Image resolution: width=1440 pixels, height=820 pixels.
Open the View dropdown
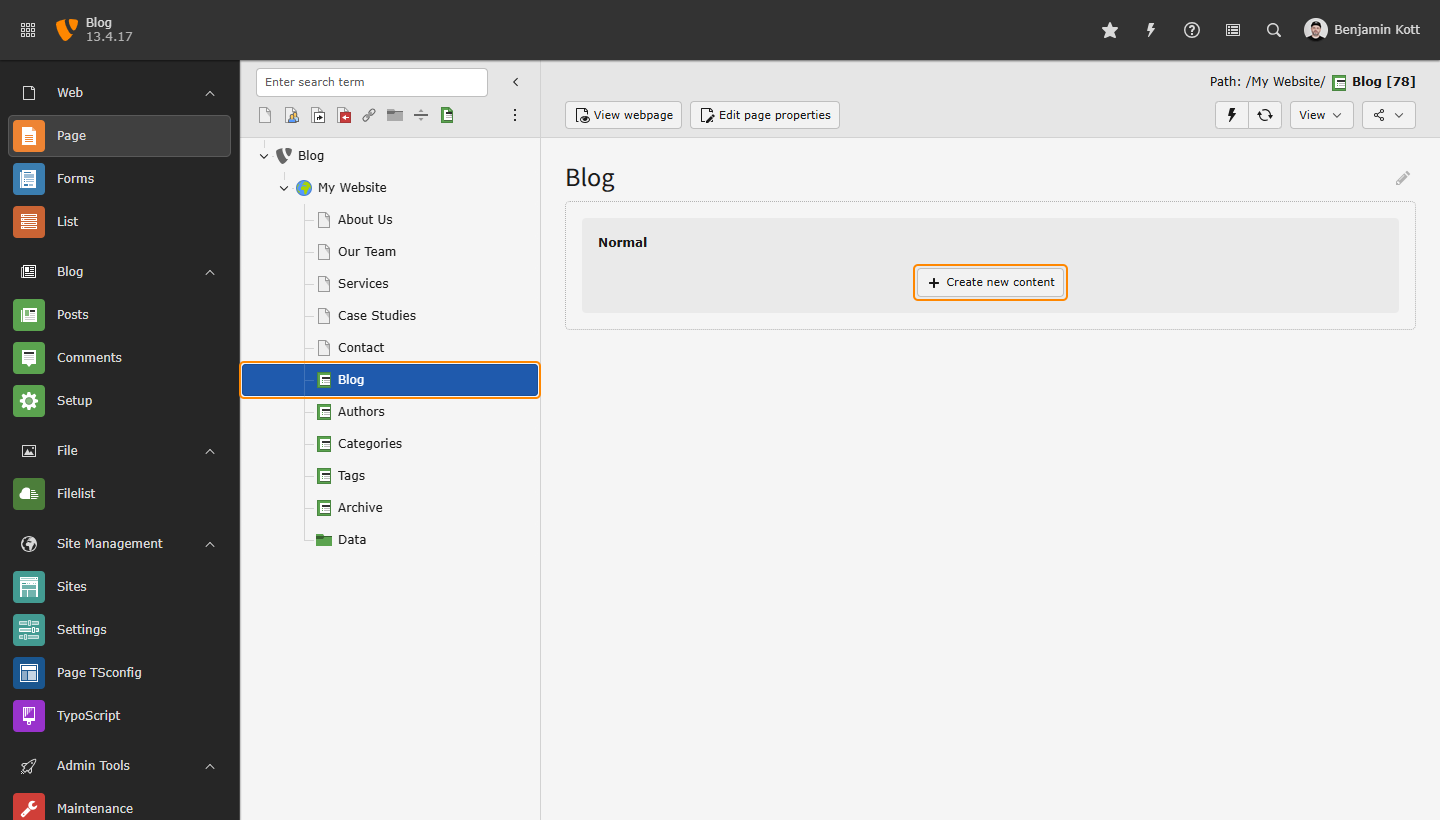[x=1321, y=115]
